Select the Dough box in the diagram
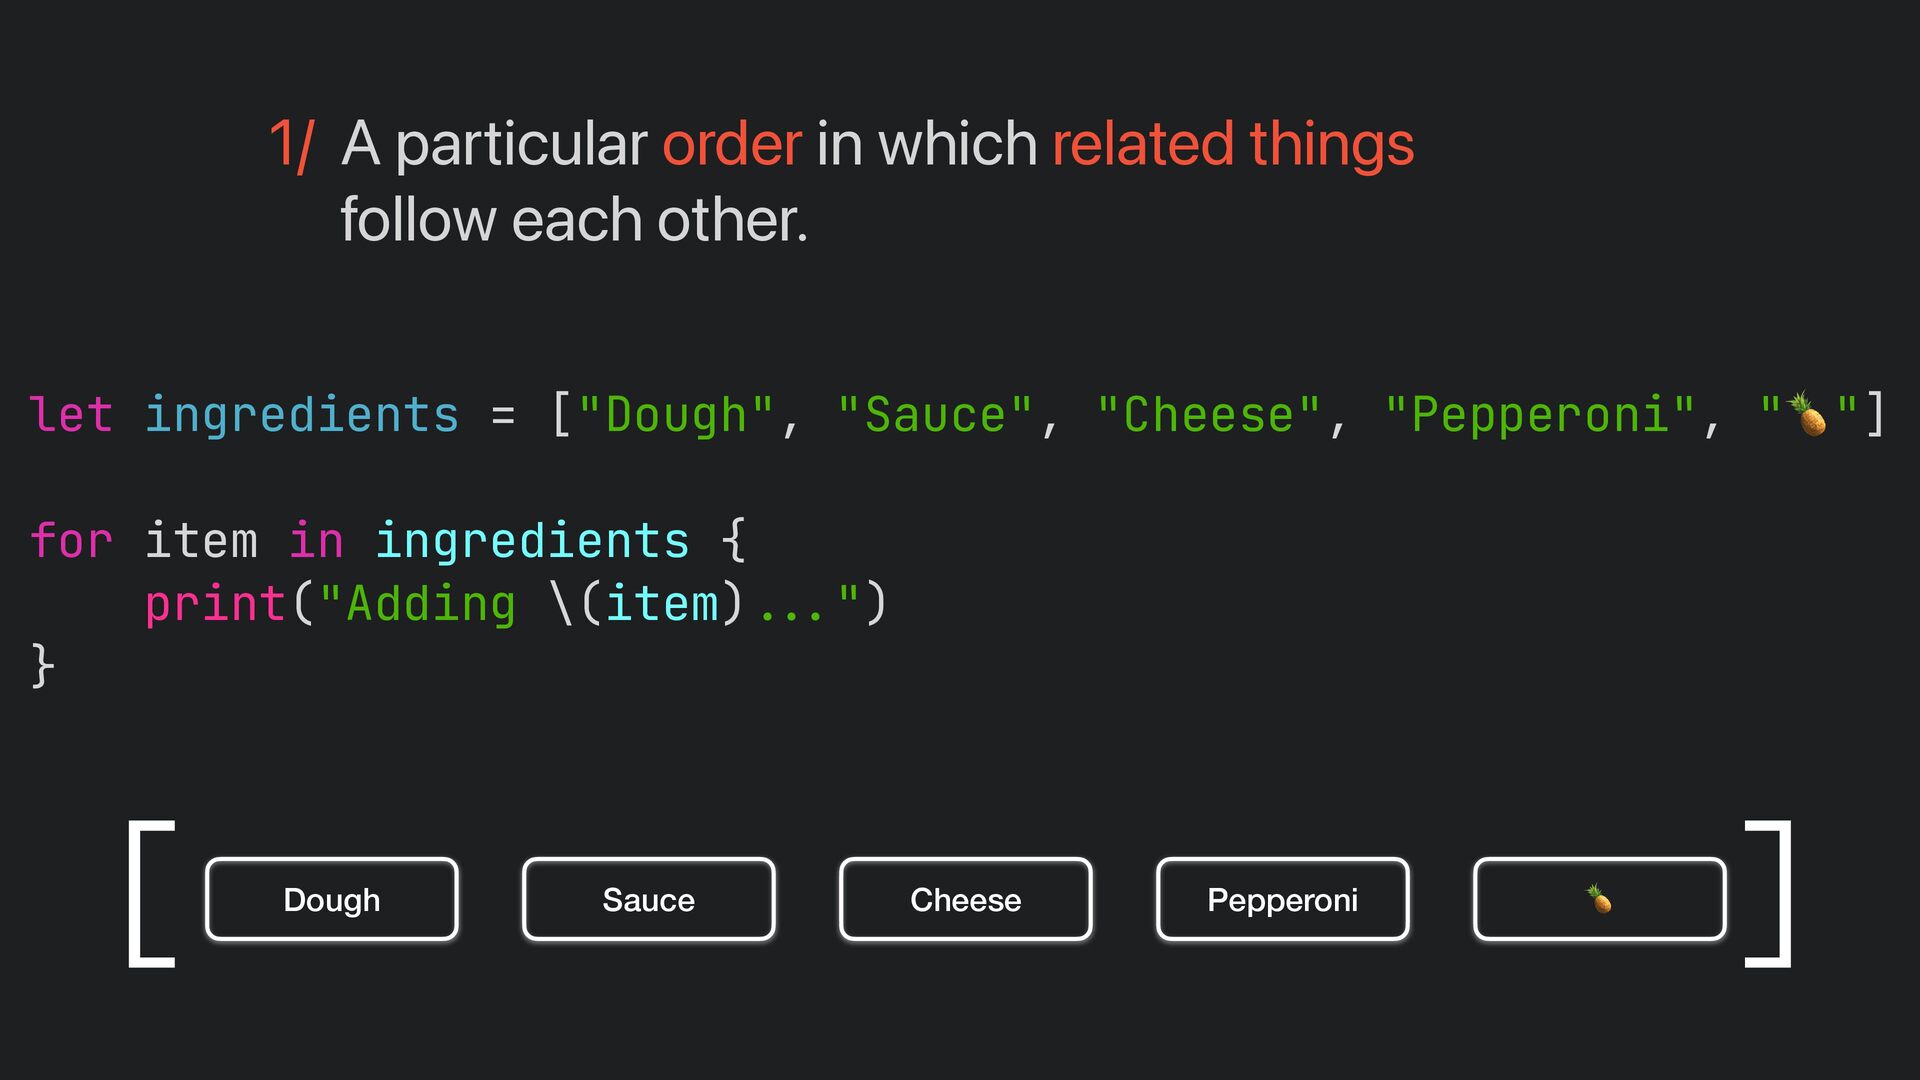Image resolution: width=1920 pixels, height=1080 pixels. (332, 899)
